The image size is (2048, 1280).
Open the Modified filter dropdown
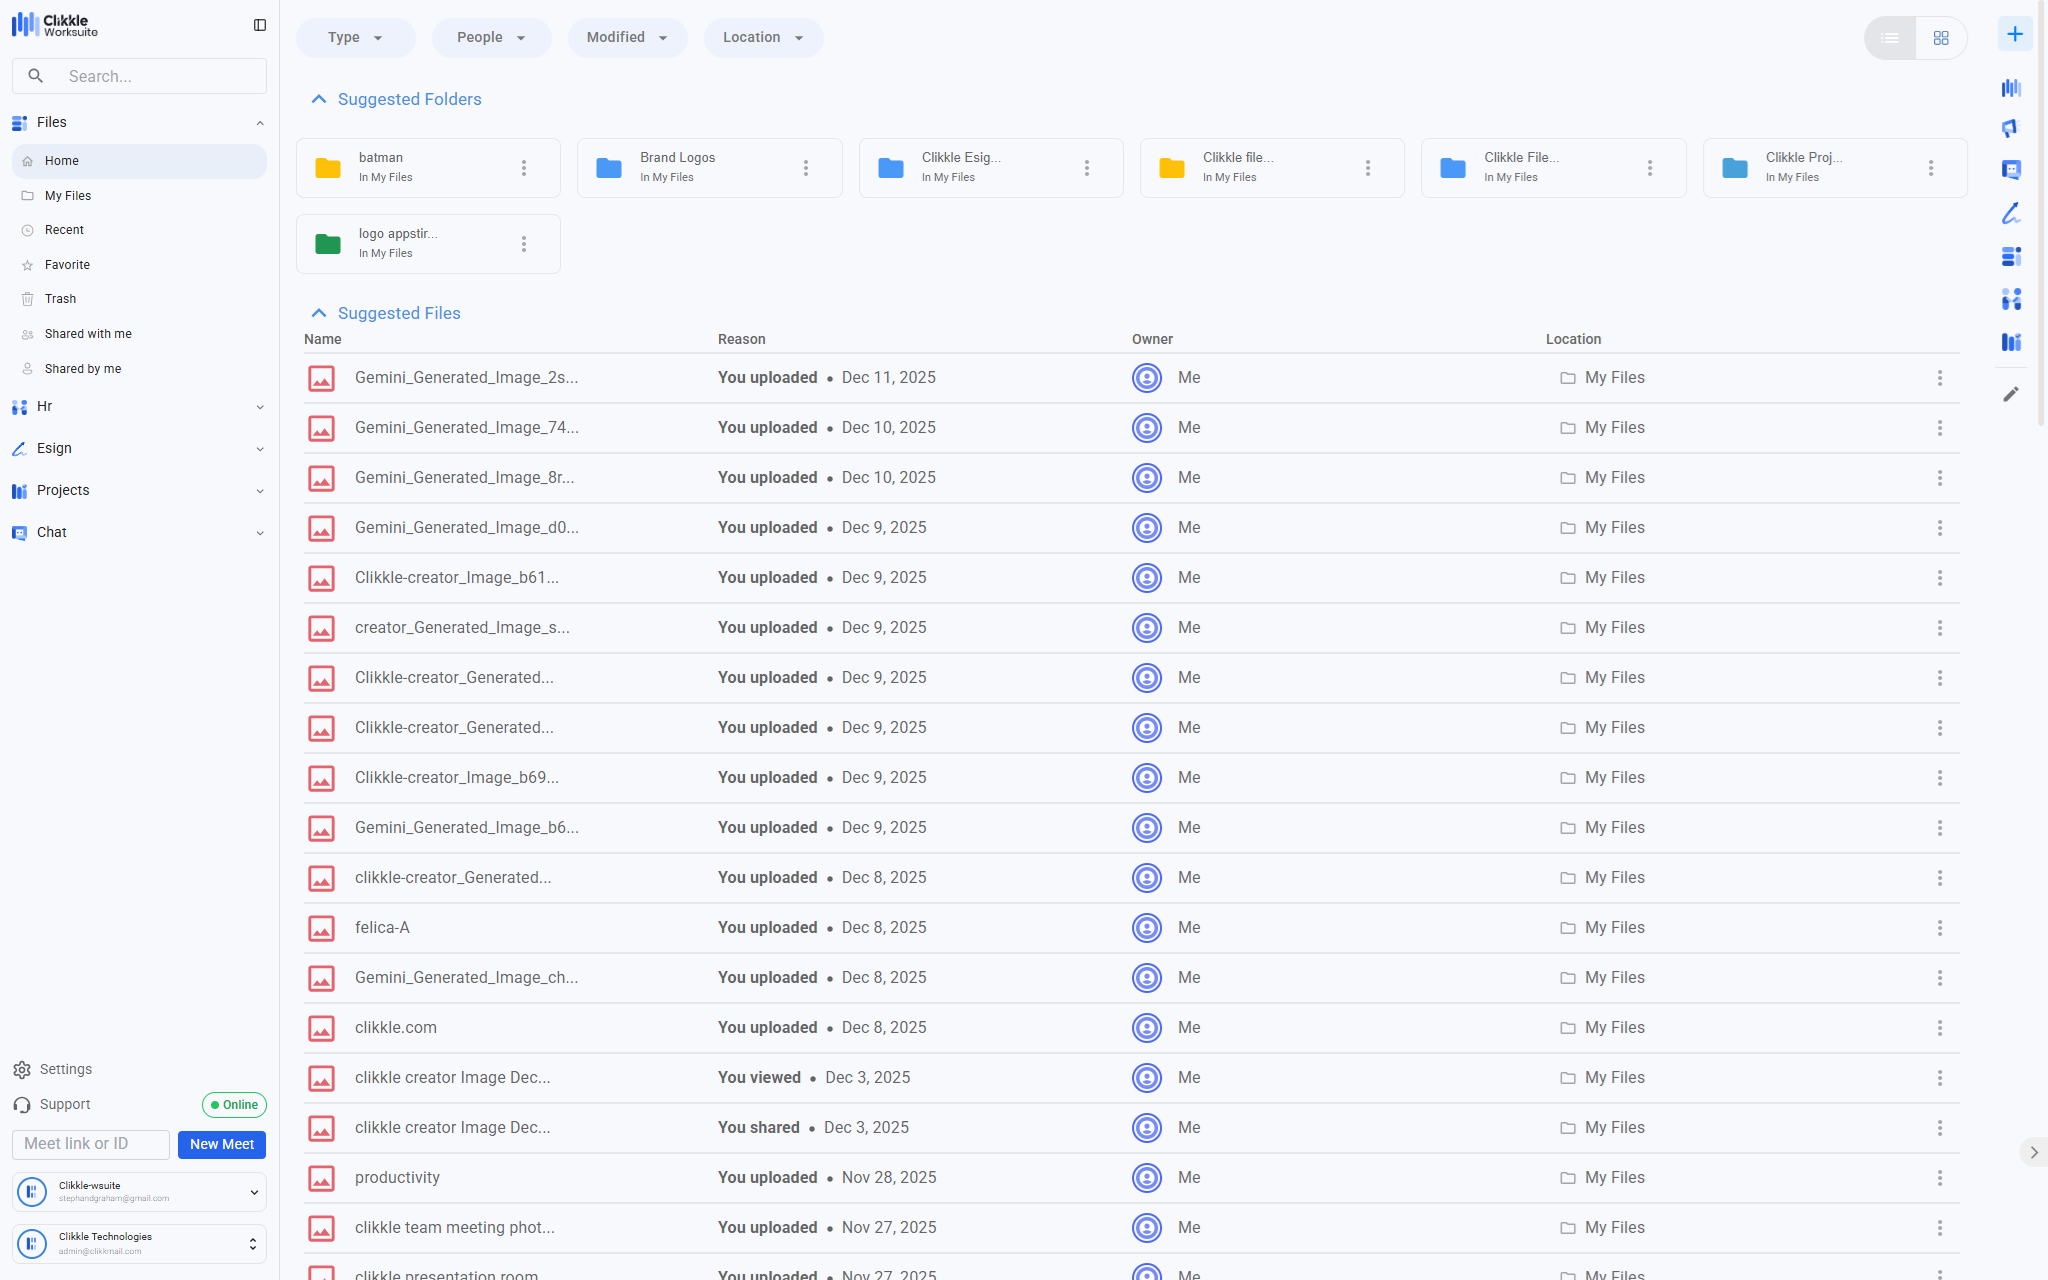point(627,38)
